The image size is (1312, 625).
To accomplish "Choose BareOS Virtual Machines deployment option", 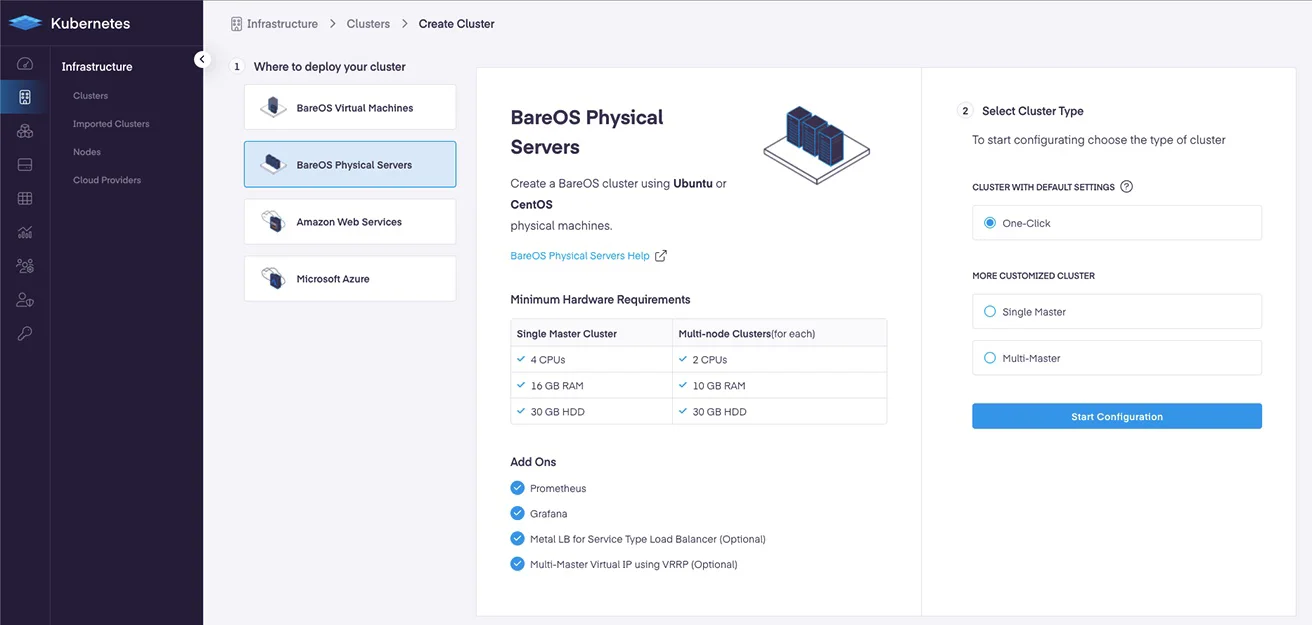I will (350, 108).
